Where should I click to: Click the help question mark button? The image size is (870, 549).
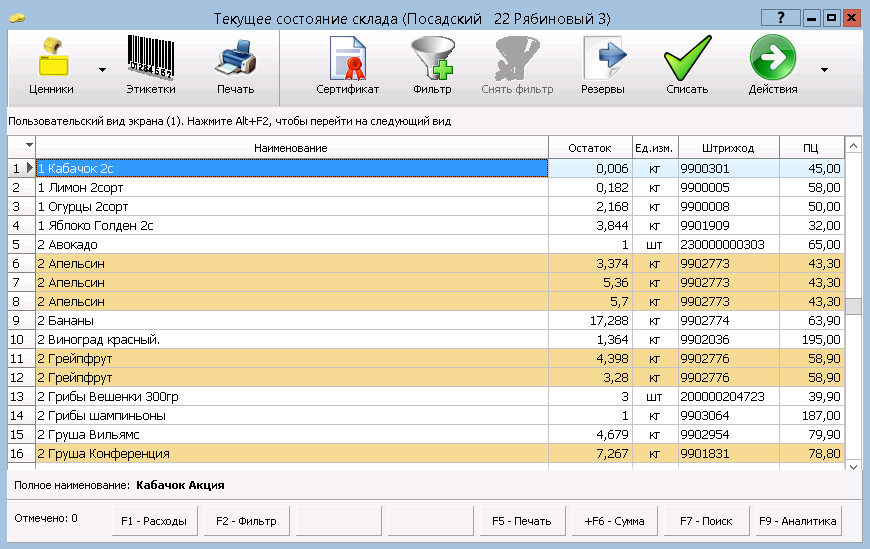781,18
